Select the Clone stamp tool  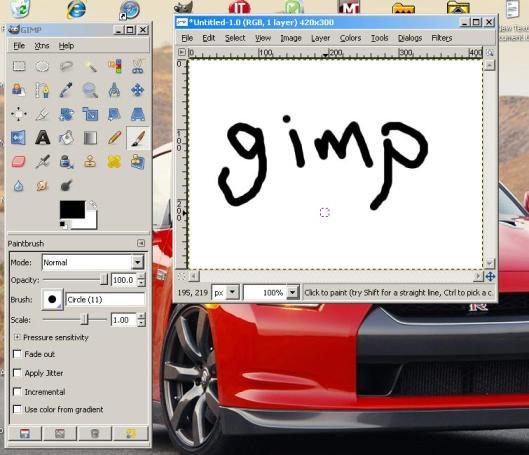click(x=90, y=162)
